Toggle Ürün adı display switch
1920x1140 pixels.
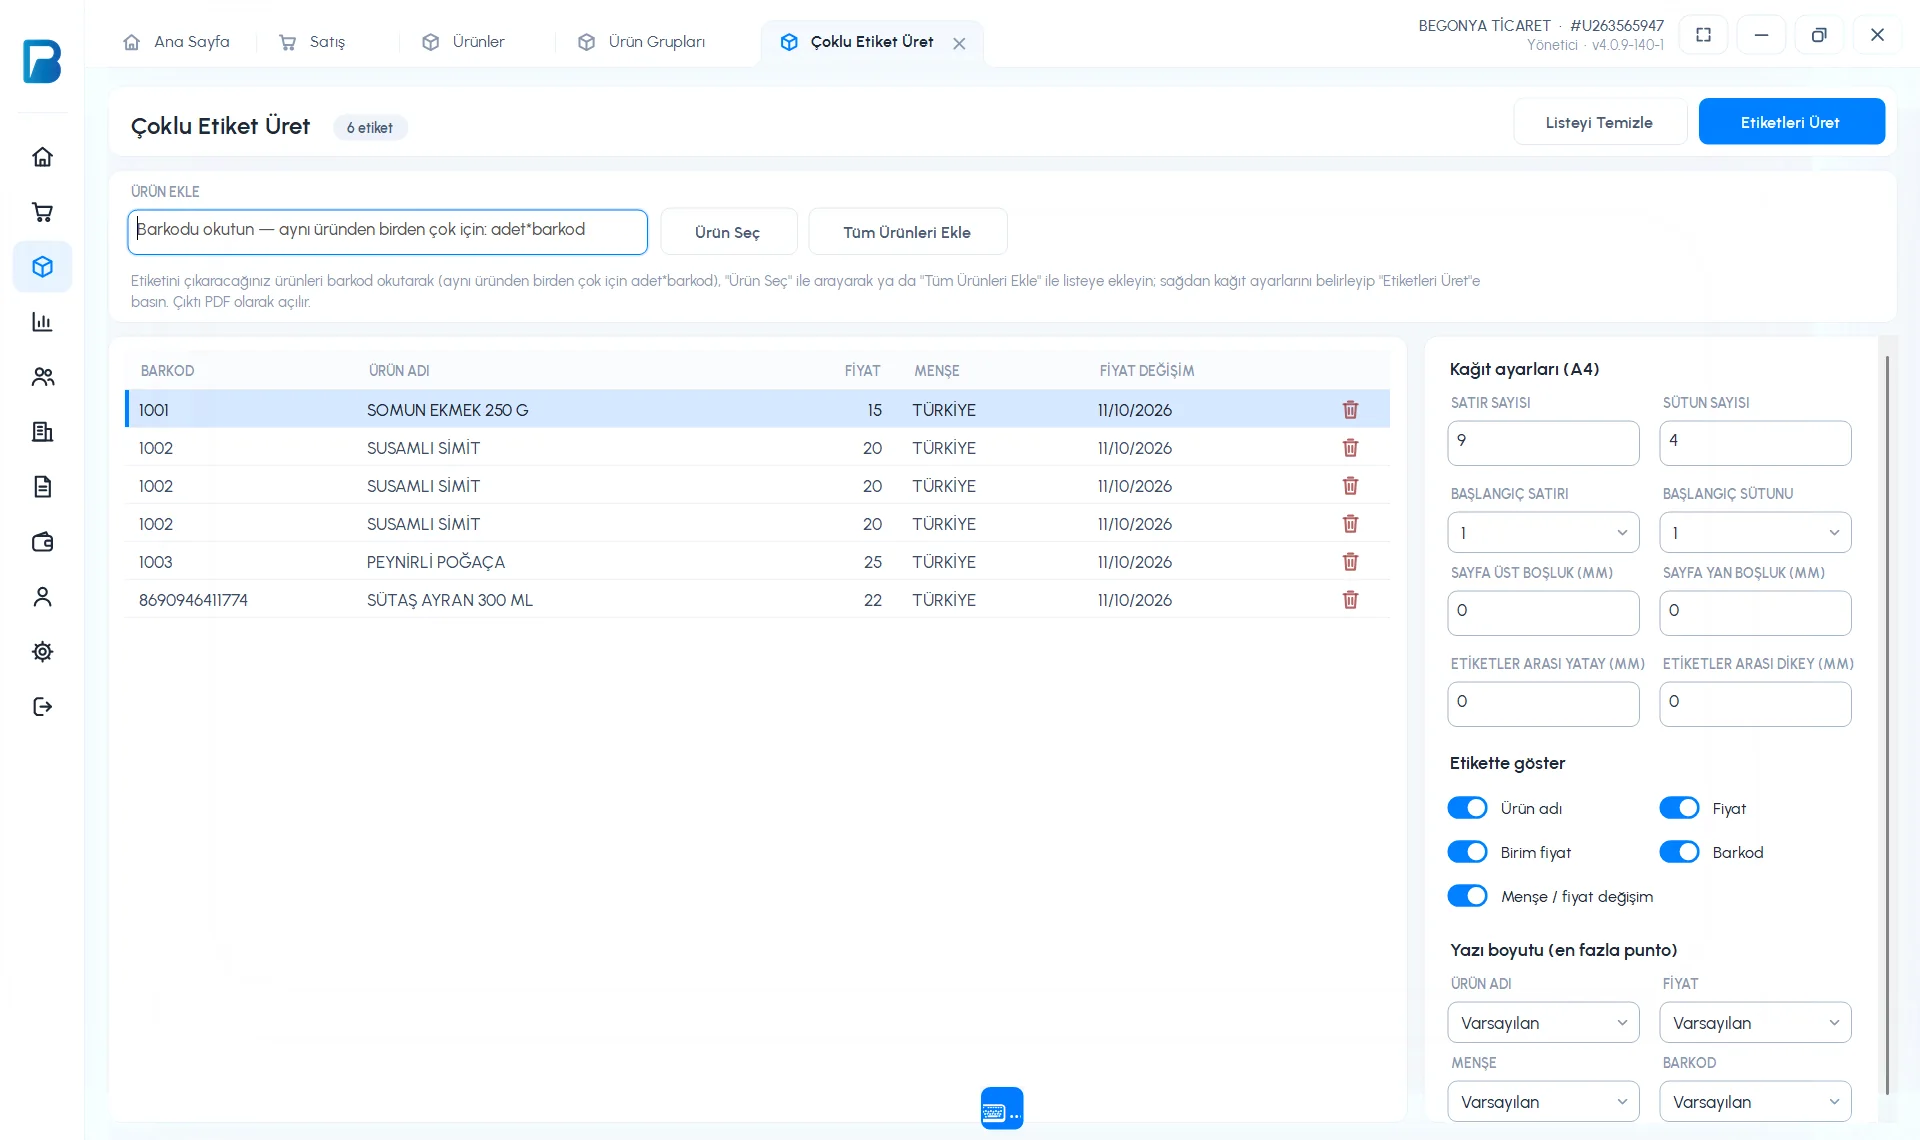(x=1467, y=808)
